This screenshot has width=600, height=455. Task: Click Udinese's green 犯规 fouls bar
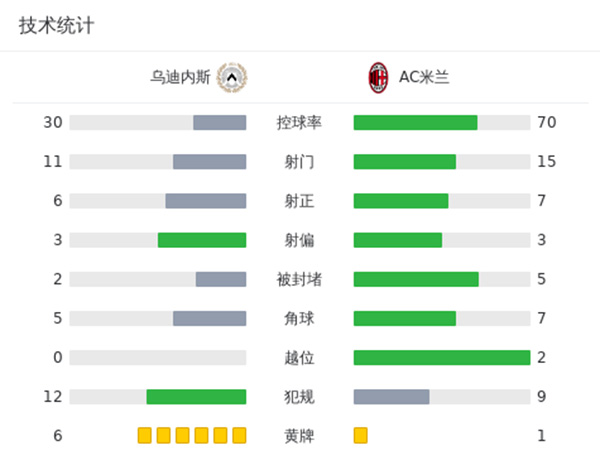[196, 396]
